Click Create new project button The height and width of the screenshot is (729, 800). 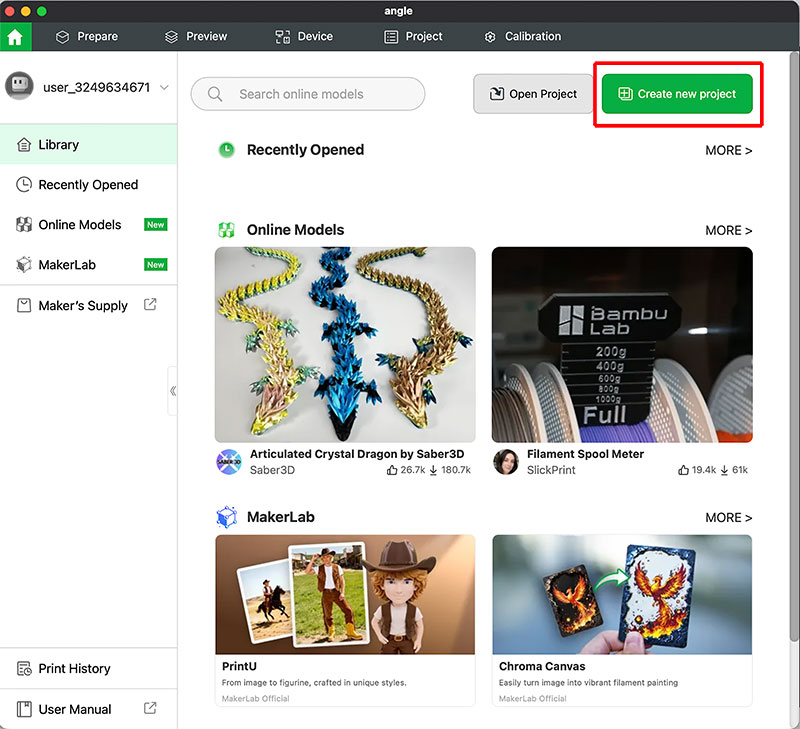click(x=677, y=94)
